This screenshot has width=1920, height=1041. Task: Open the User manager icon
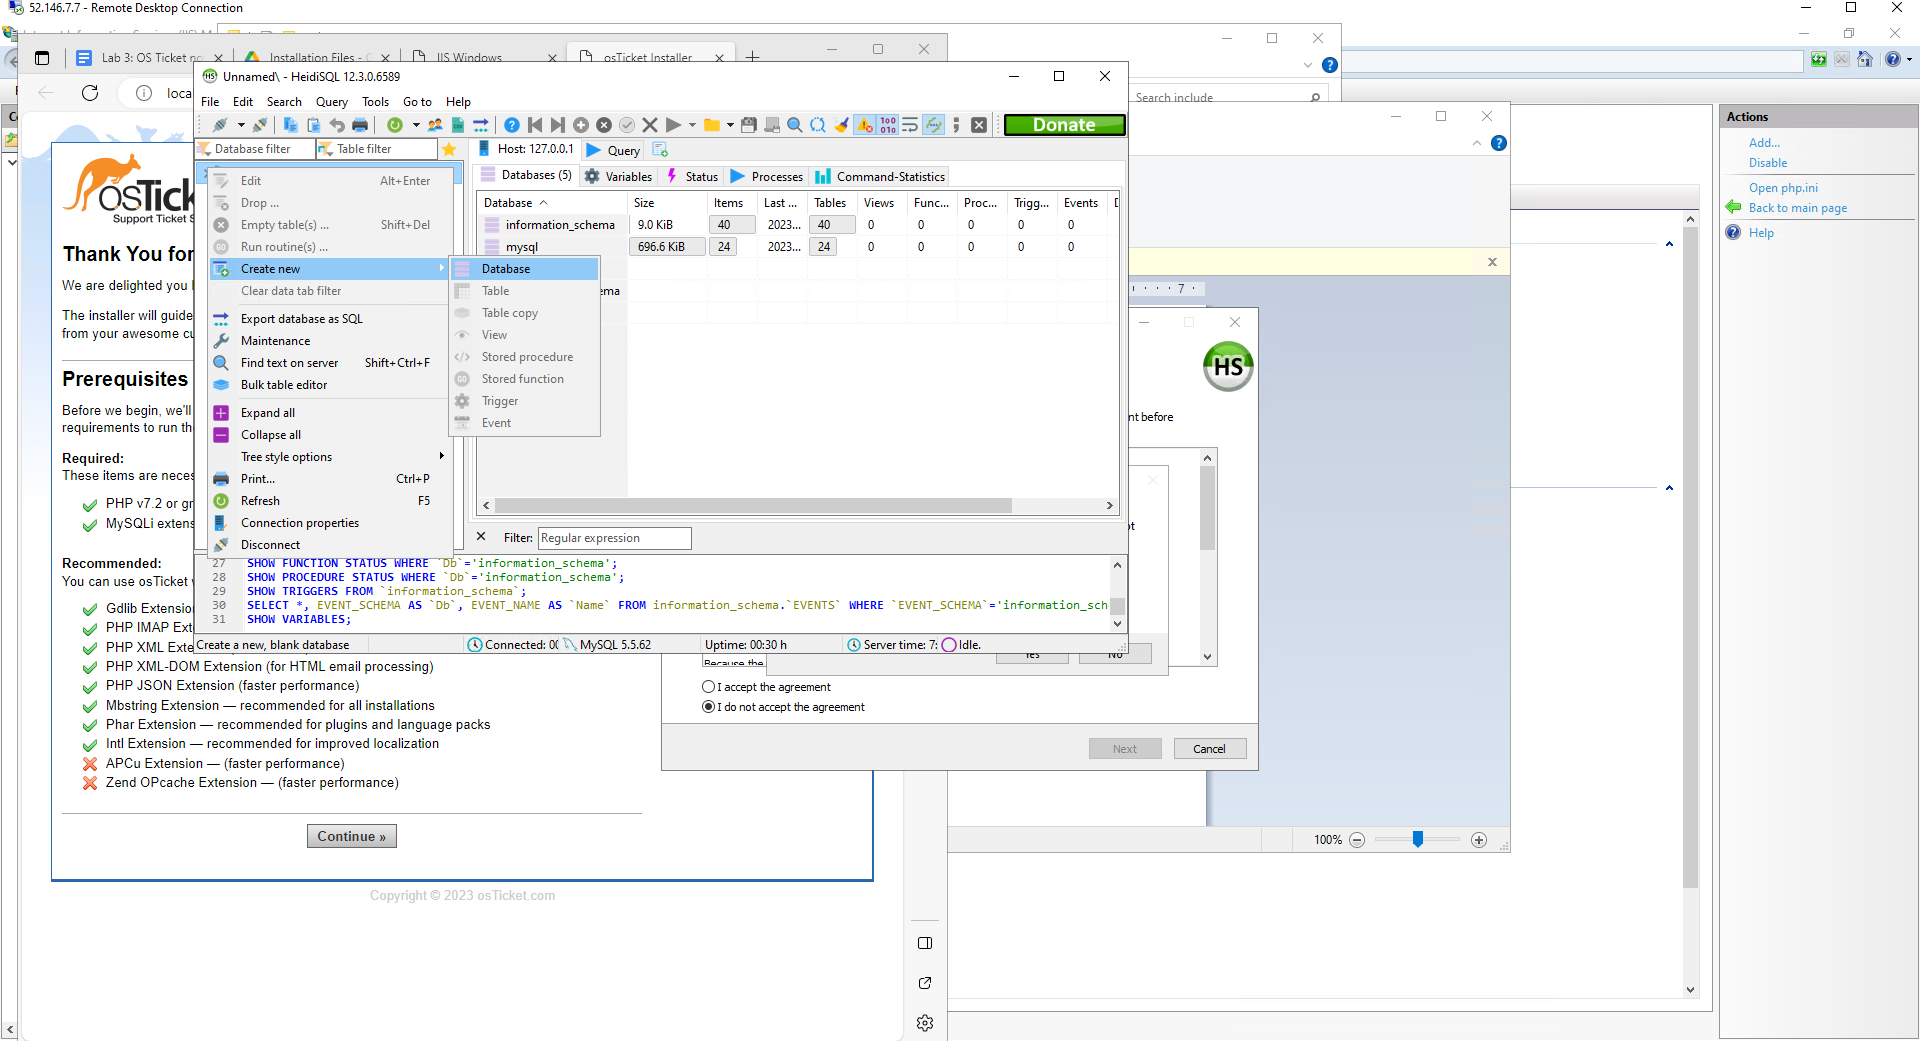pyautogui.click(x=435, y=125)
